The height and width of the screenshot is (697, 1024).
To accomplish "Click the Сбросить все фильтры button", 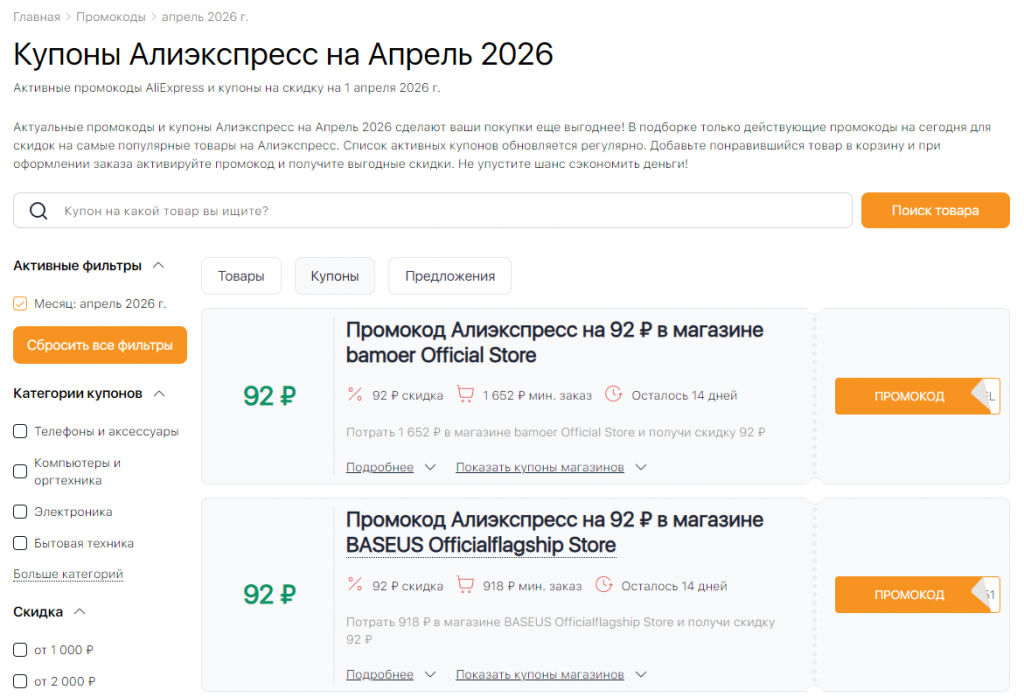I will (x=98, y=345).
